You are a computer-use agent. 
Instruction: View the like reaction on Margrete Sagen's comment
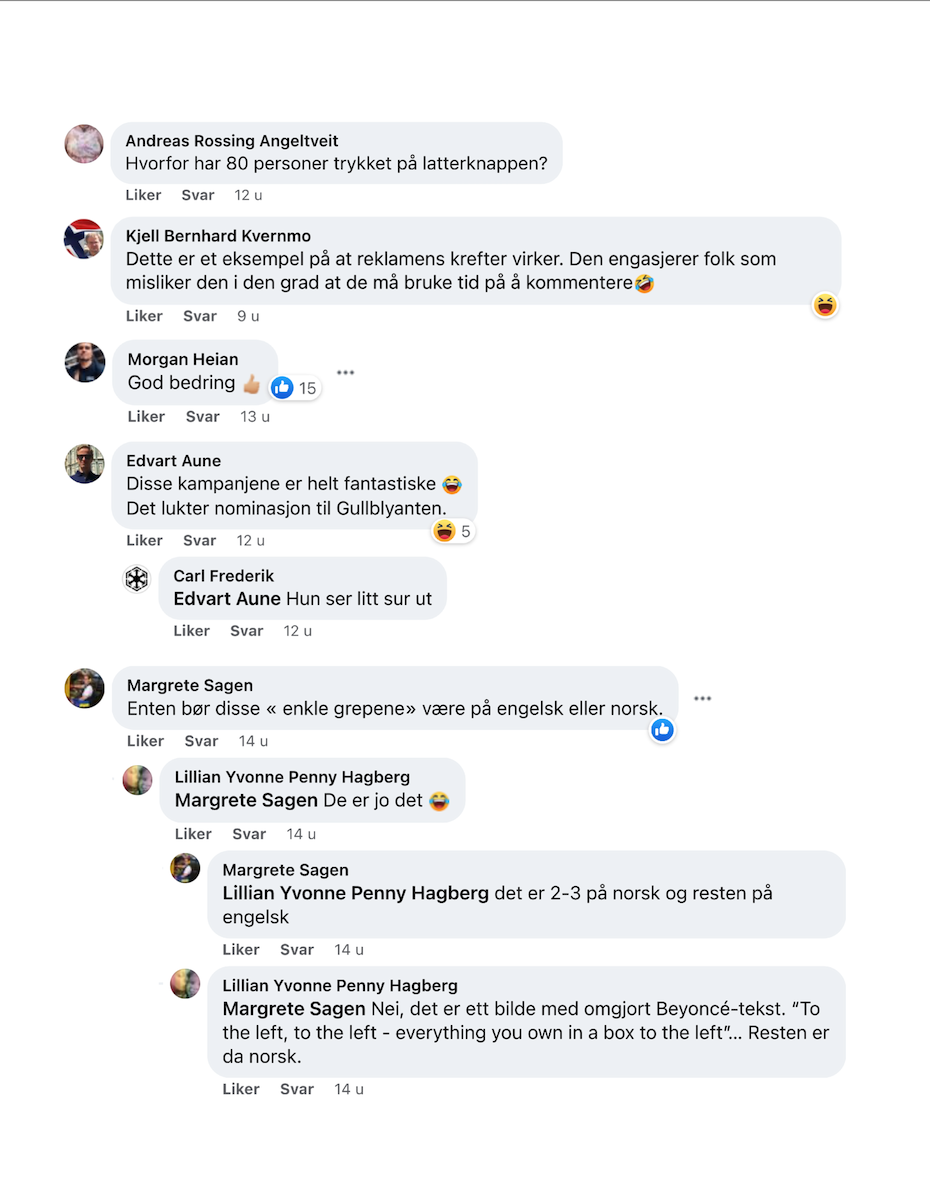point(662,731)
